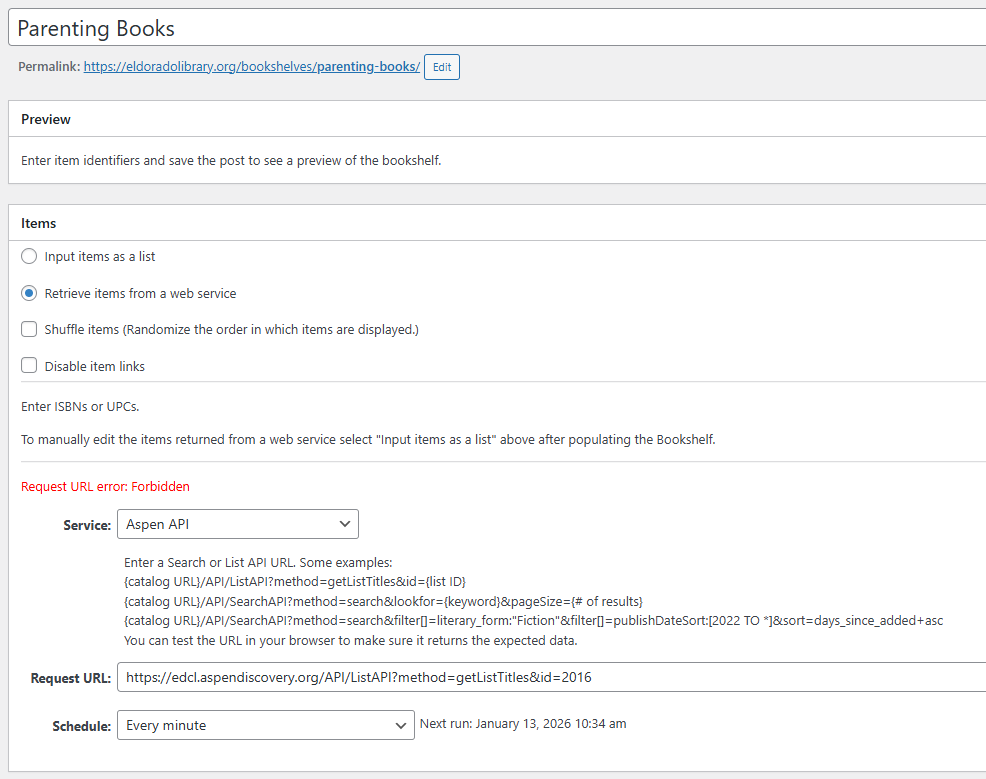Enable the Shuffle items checkbox
This screenshot has width=986, height=779.
(x=29, y=330)
